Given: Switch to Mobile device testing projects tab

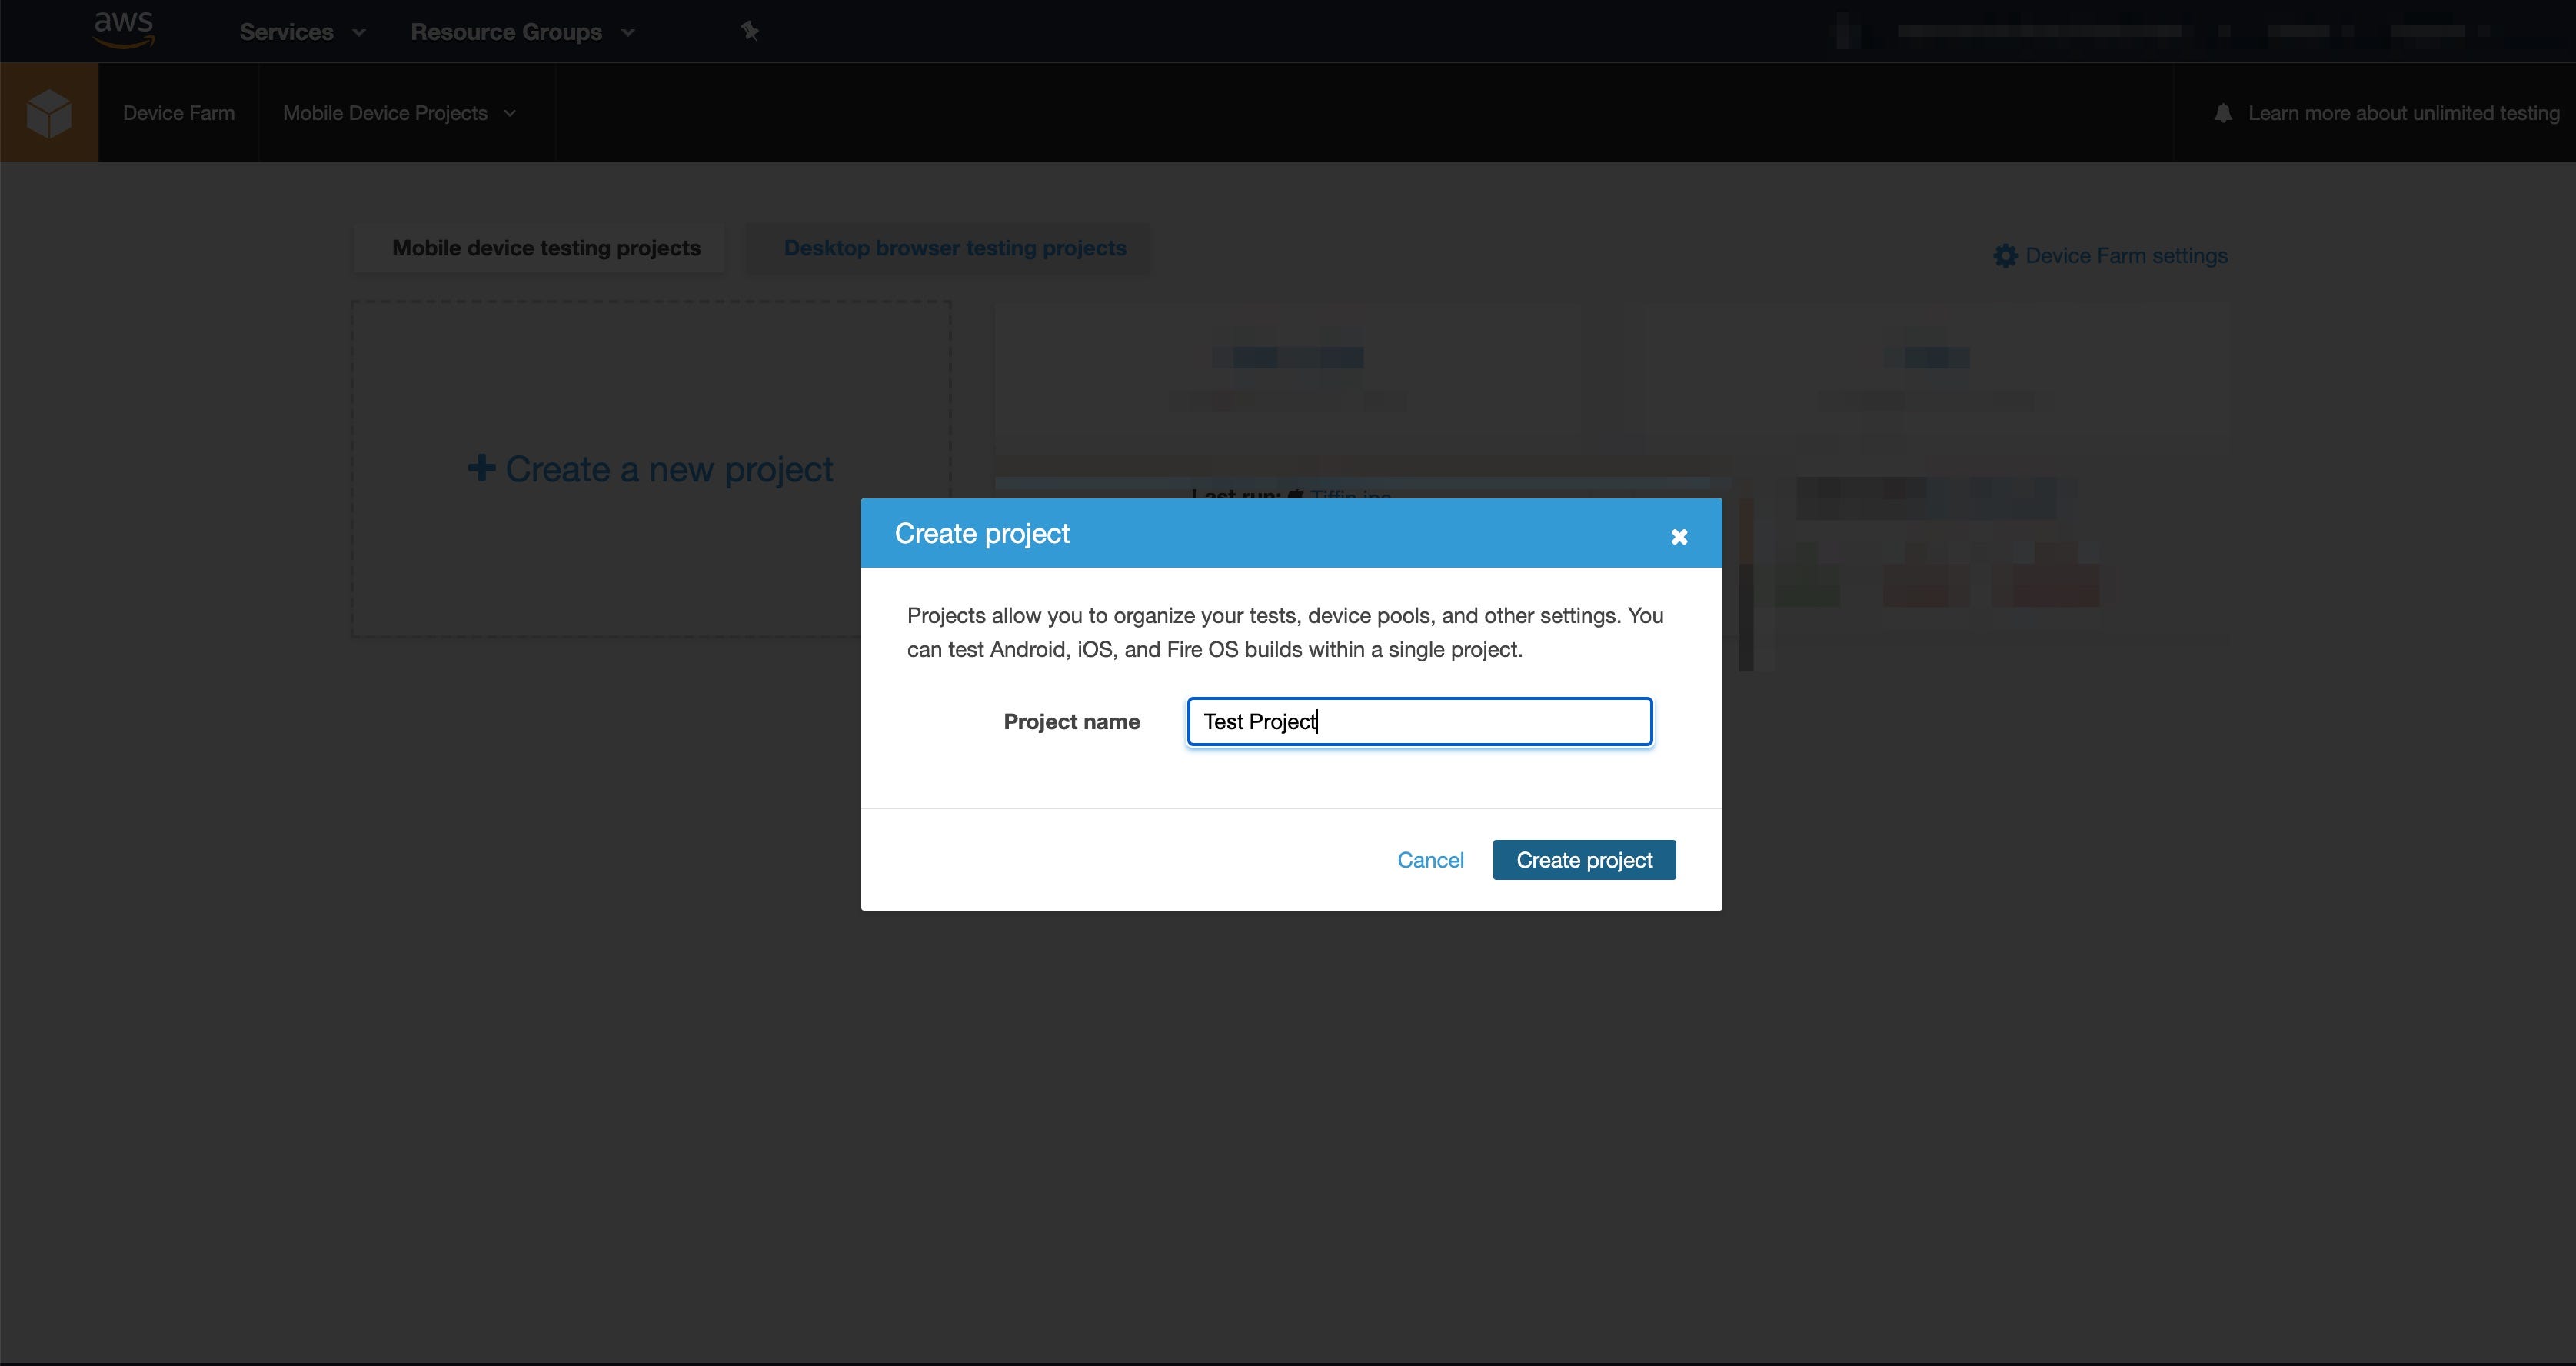Looking at the screenshot, I should (546, 248).
